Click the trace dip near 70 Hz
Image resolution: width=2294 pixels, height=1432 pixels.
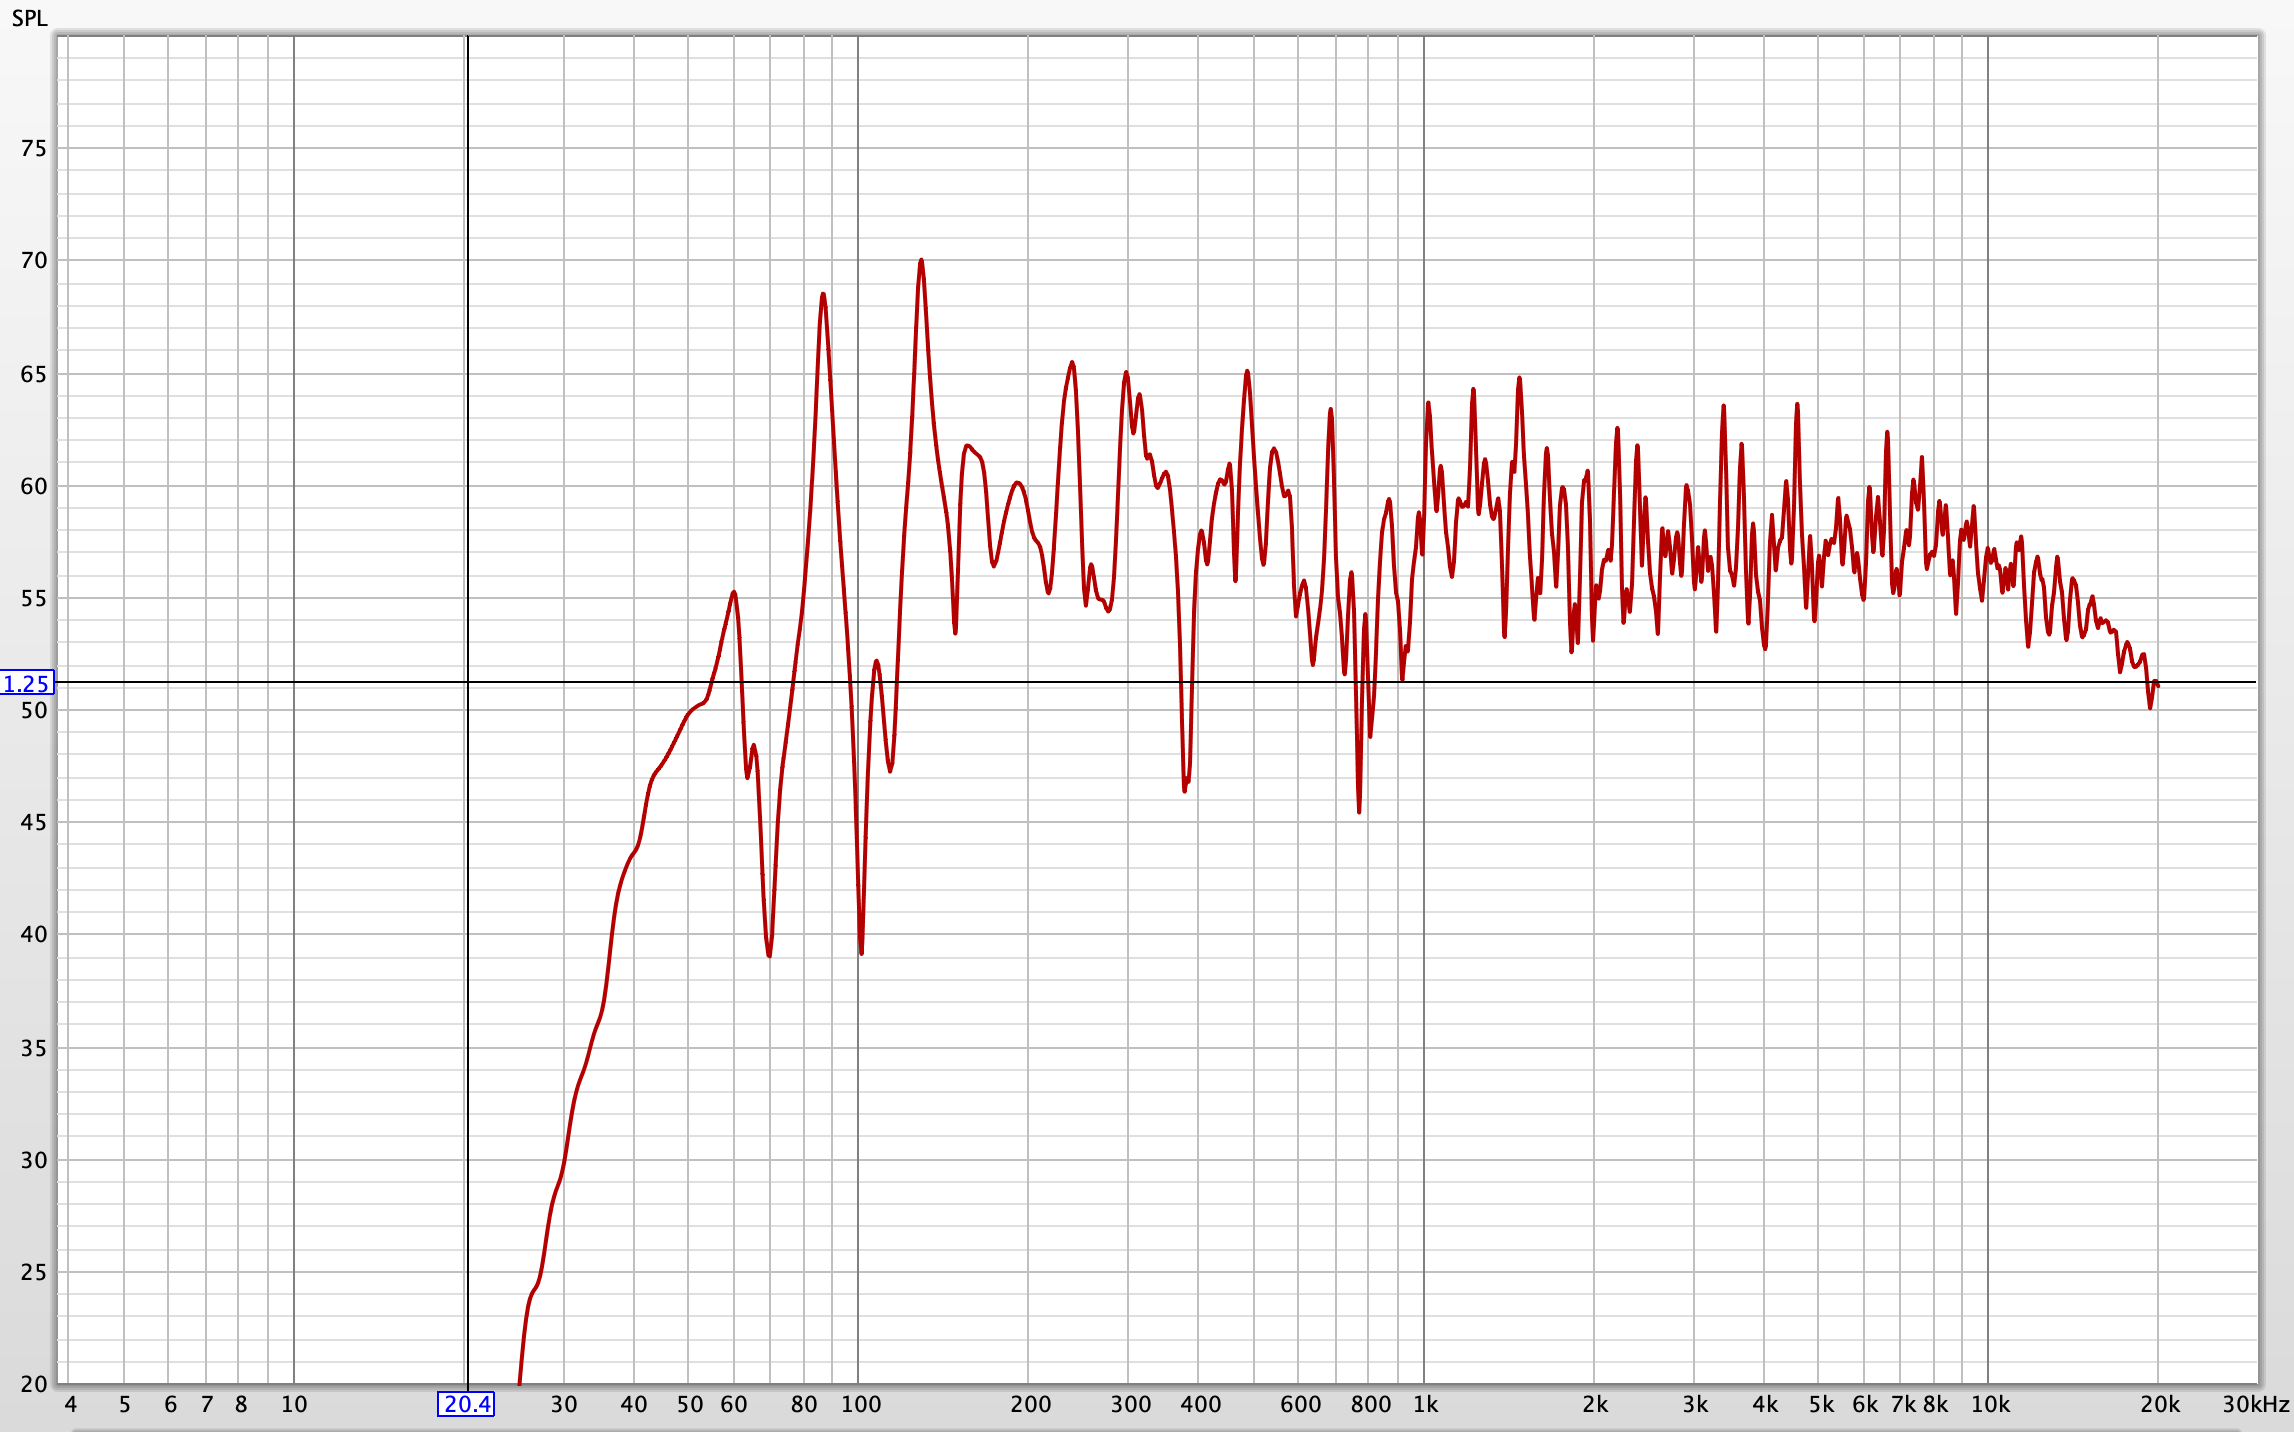[x=769, y=954]
